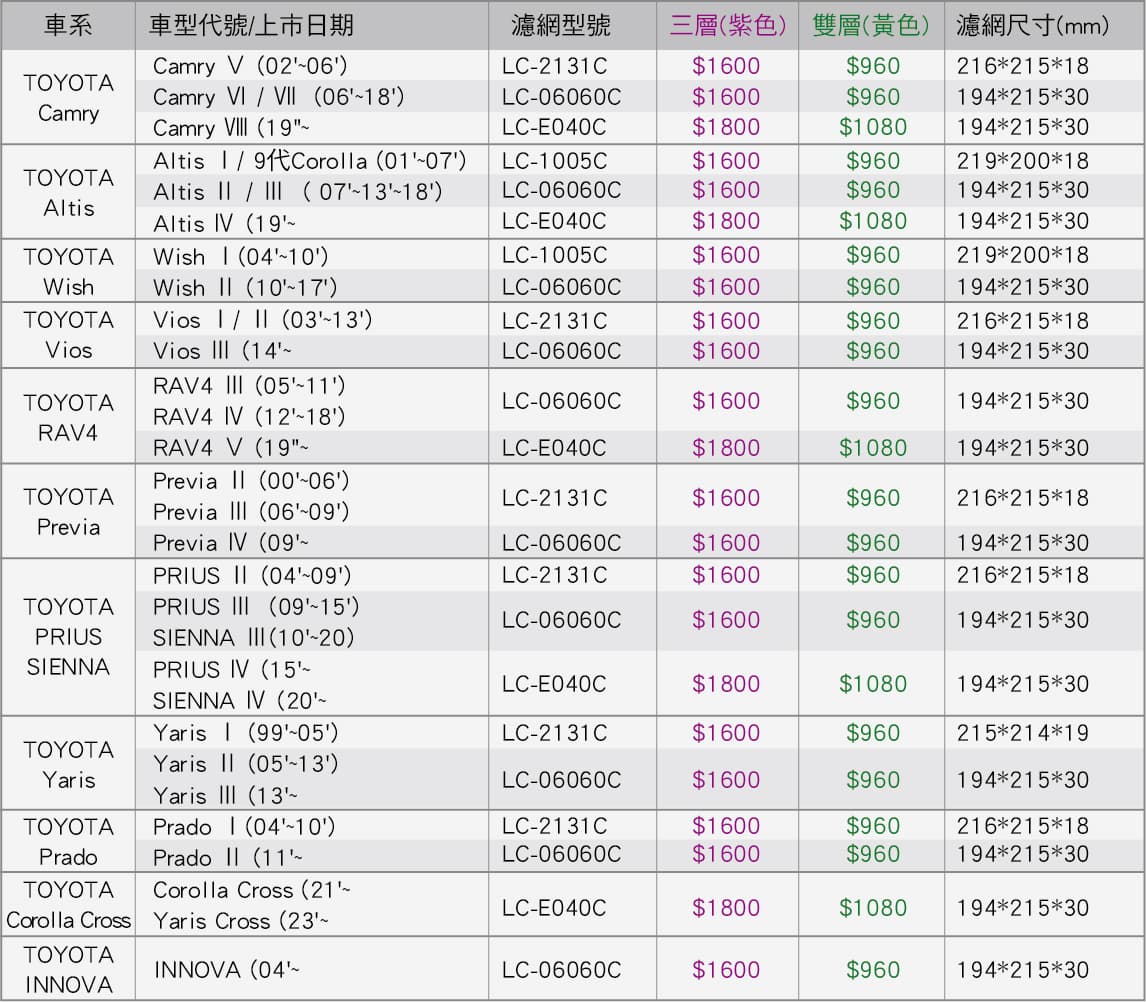Select the 濾網尺寸(mm) column header
Image resolution: width=1146 pixels, height=1002 pixels.
click(x=1032, y=26)
